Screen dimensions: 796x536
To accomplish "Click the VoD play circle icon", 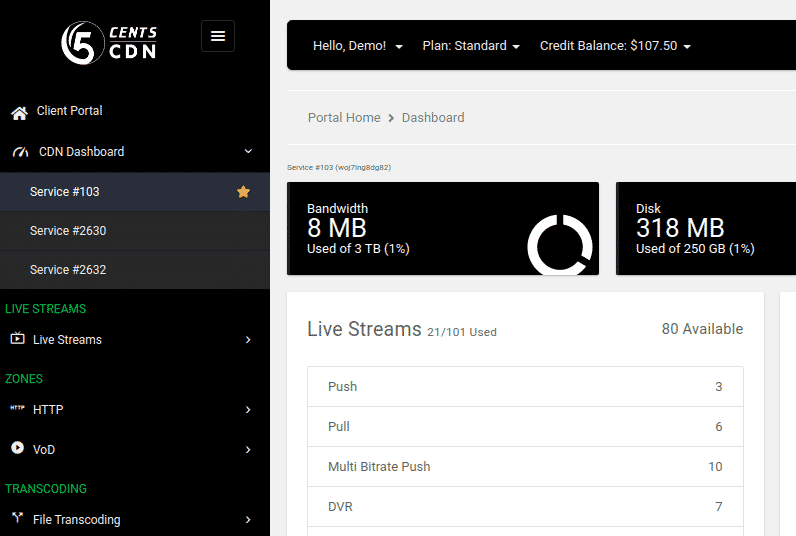I will point(17,448).
